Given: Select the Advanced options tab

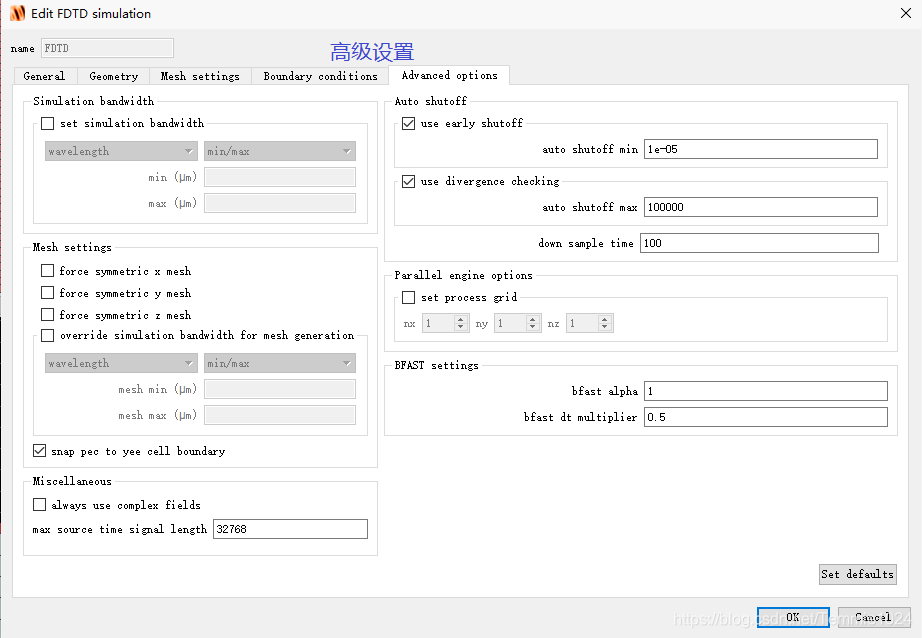Looking at the screenshot, I should click(449, 75).
